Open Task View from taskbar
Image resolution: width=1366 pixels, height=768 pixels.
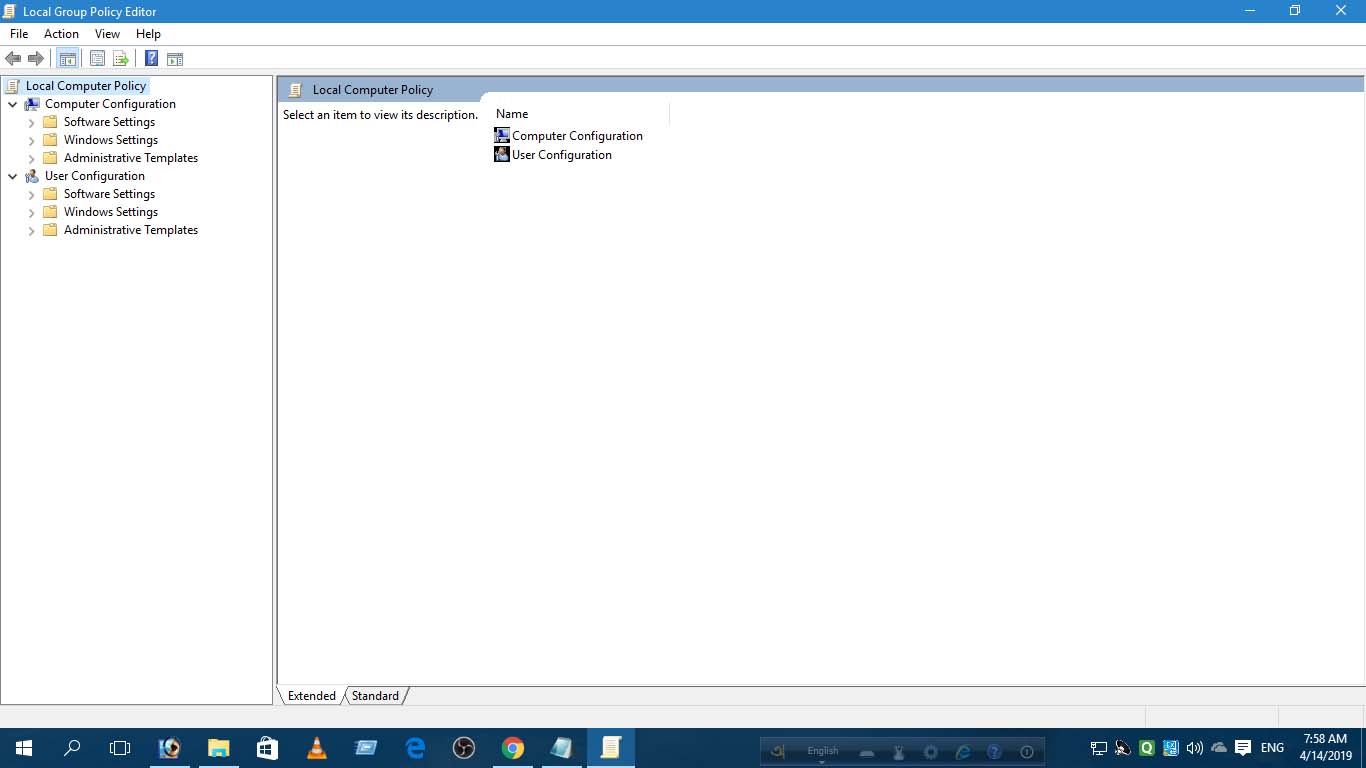(120, 748)
